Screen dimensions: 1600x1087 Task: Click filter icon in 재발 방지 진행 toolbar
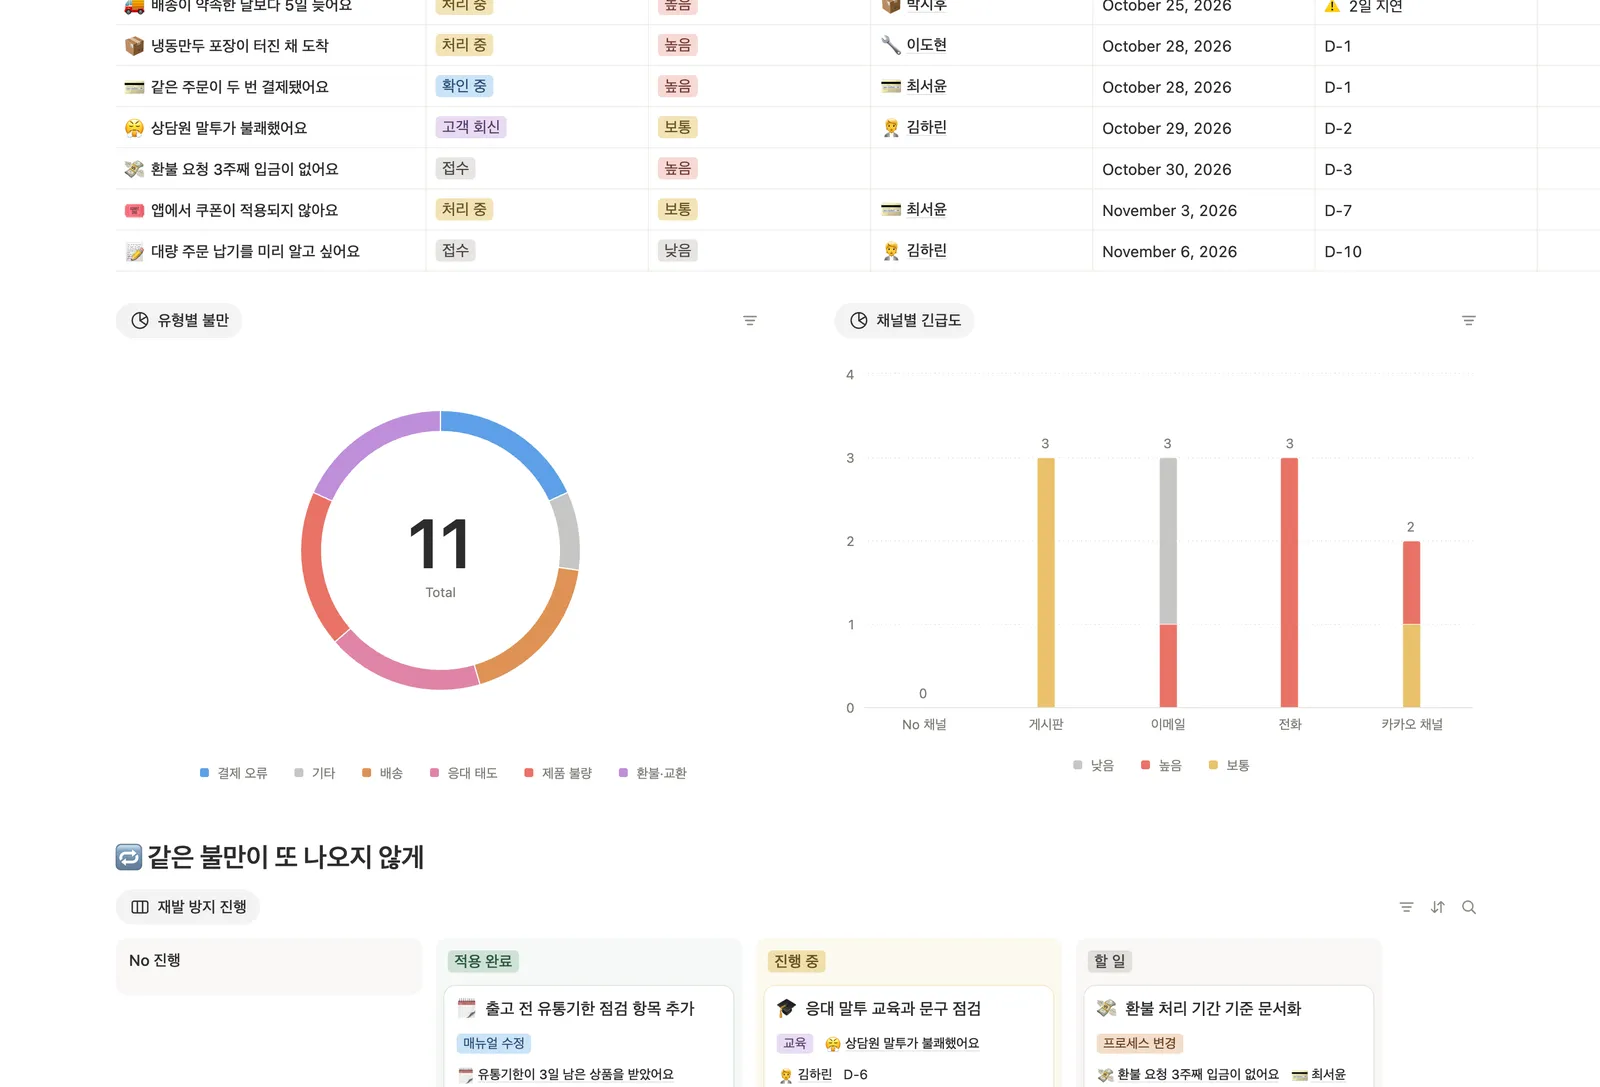tap(1406, 907)
